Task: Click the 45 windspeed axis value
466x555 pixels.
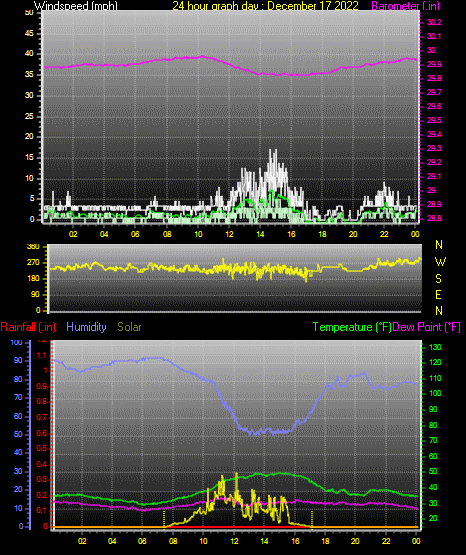Action: pos(29,34)
